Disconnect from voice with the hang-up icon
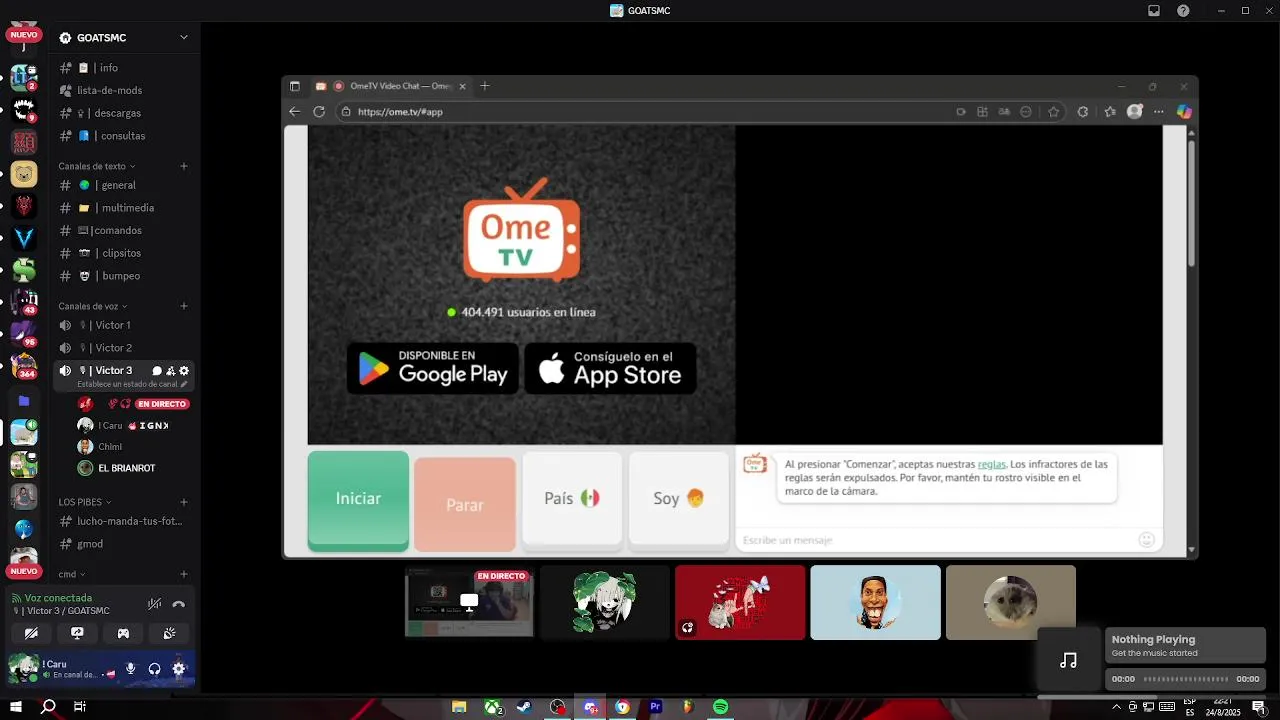 click(179, 604)
